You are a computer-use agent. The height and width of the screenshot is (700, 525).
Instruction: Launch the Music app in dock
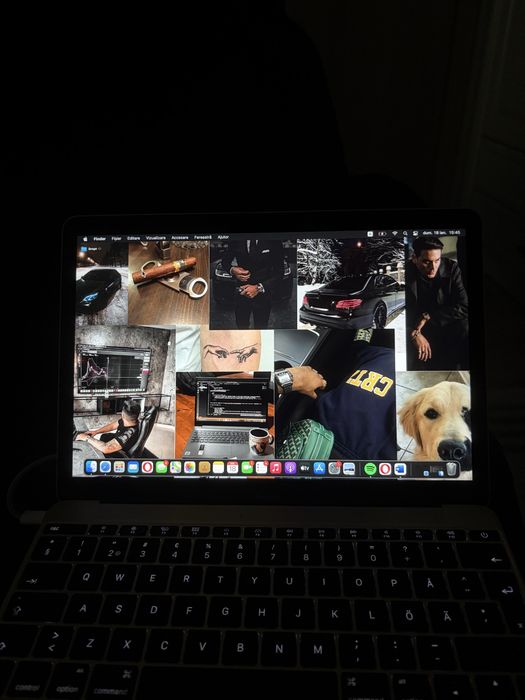(x=275, y=467)
